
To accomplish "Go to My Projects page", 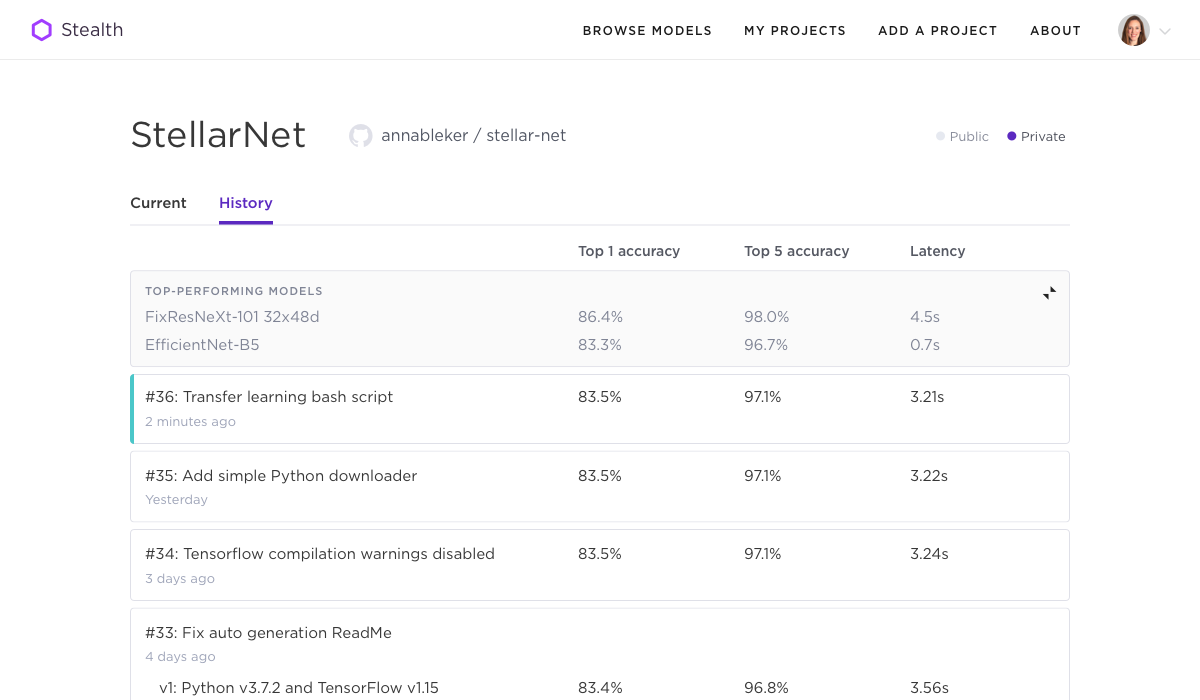I will (x=794, y=31).
